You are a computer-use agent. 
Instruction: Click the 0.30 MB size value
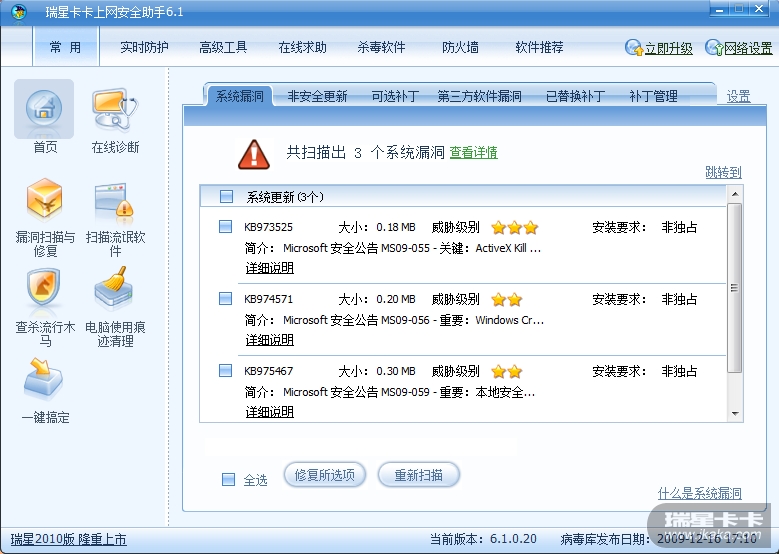click(x=395, y=371)
